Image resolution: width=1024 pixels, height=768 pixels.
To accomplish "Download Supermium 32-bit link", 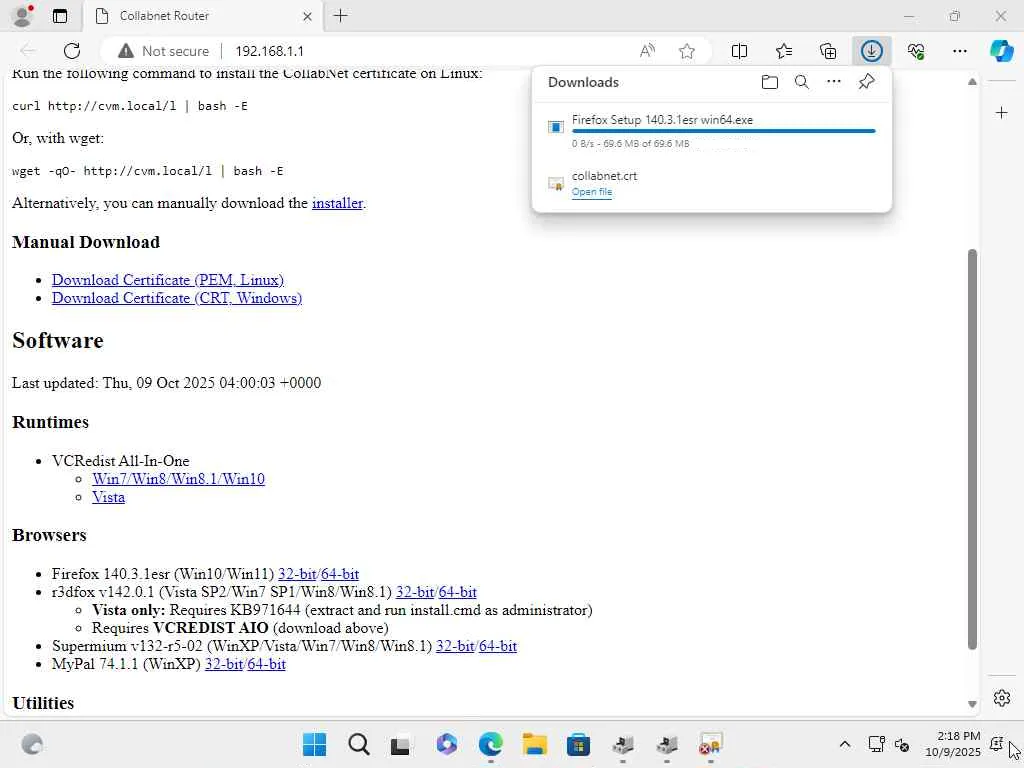I will 455,646.
